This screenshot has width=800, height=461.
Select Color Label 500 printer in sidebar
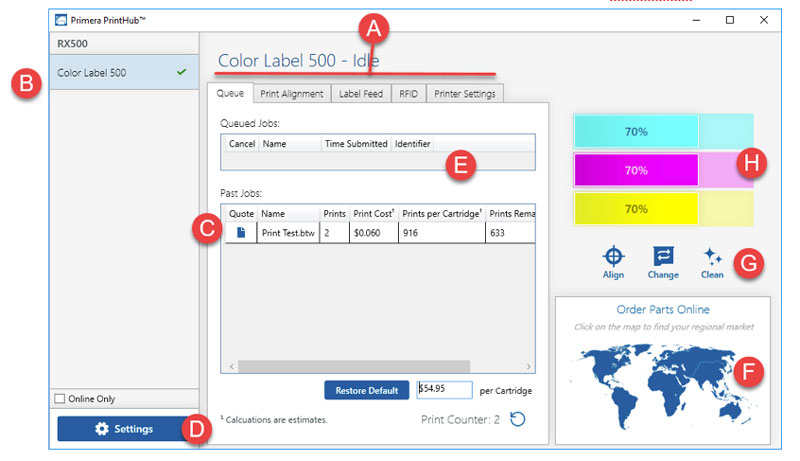pyautogui.click(x=124, y=72)
